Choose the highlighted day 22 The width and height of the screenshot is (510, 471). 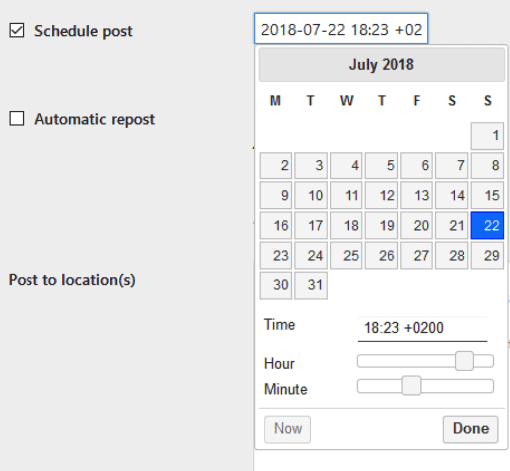pyautogui.click(x=487, y=225)
